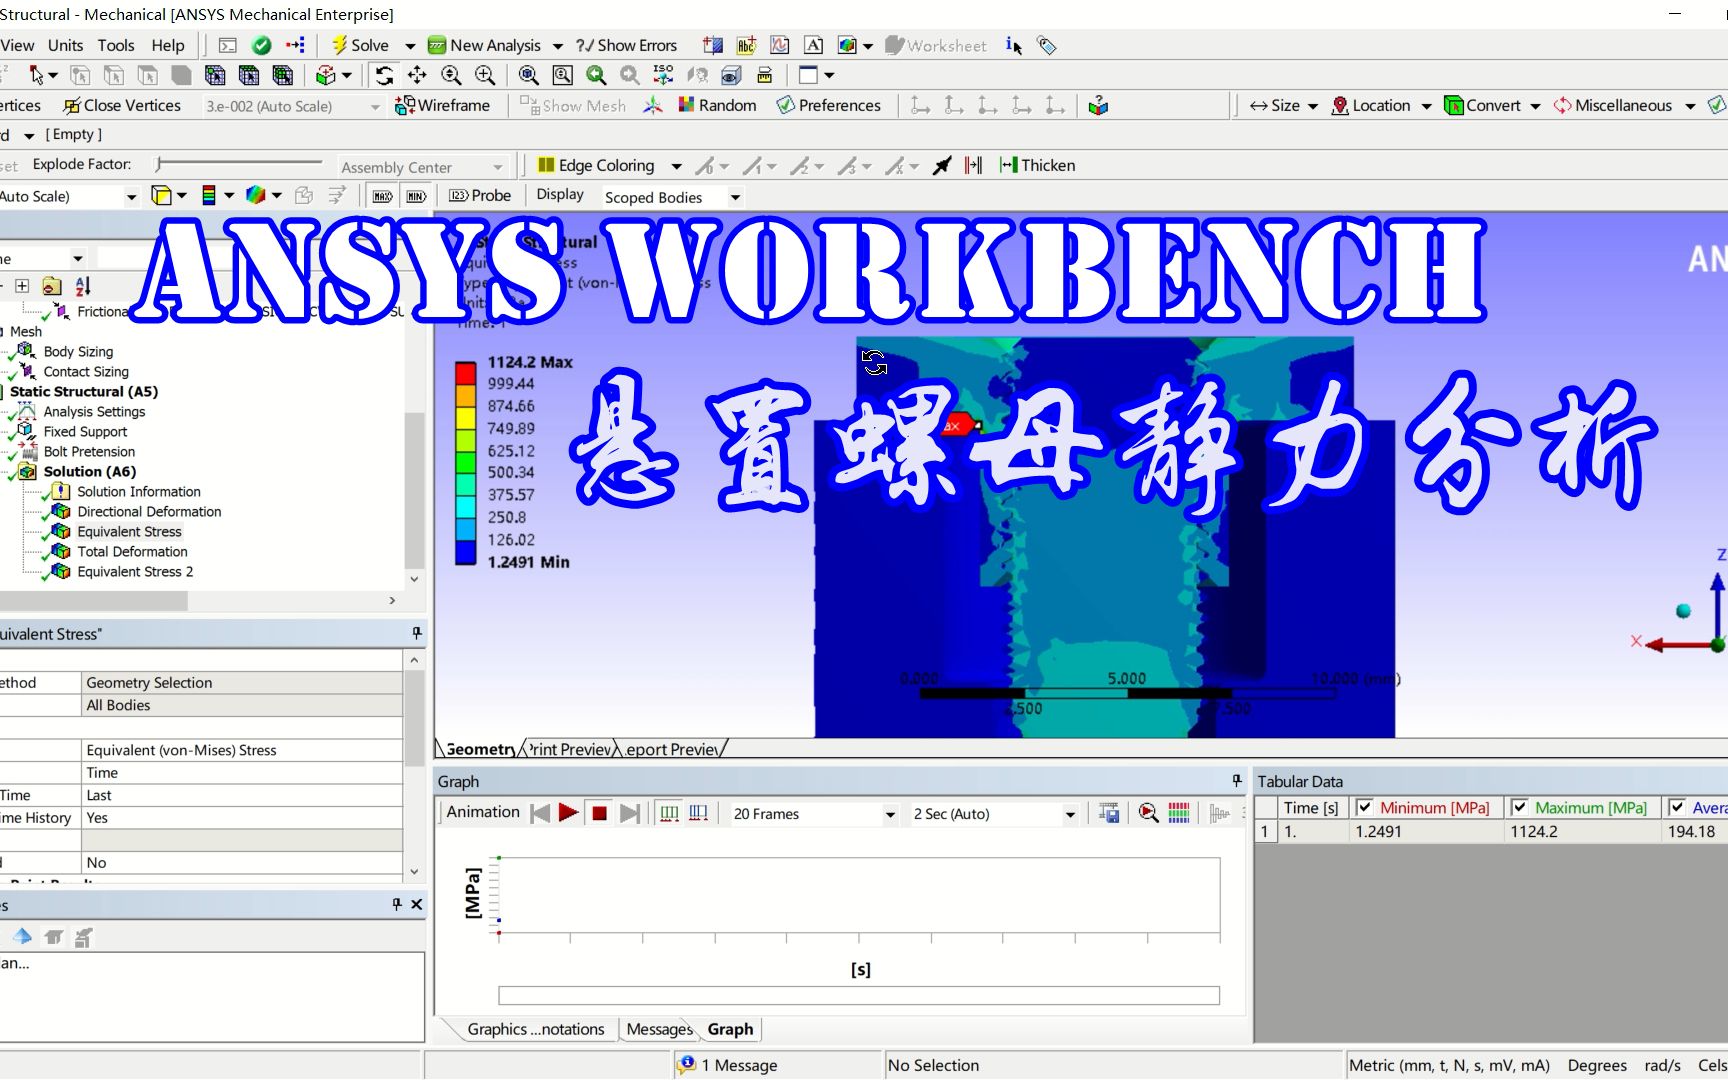This screenshot has height=1080, width=1728.
Task: Click the Look At eye icon
Action: point(731,75)
